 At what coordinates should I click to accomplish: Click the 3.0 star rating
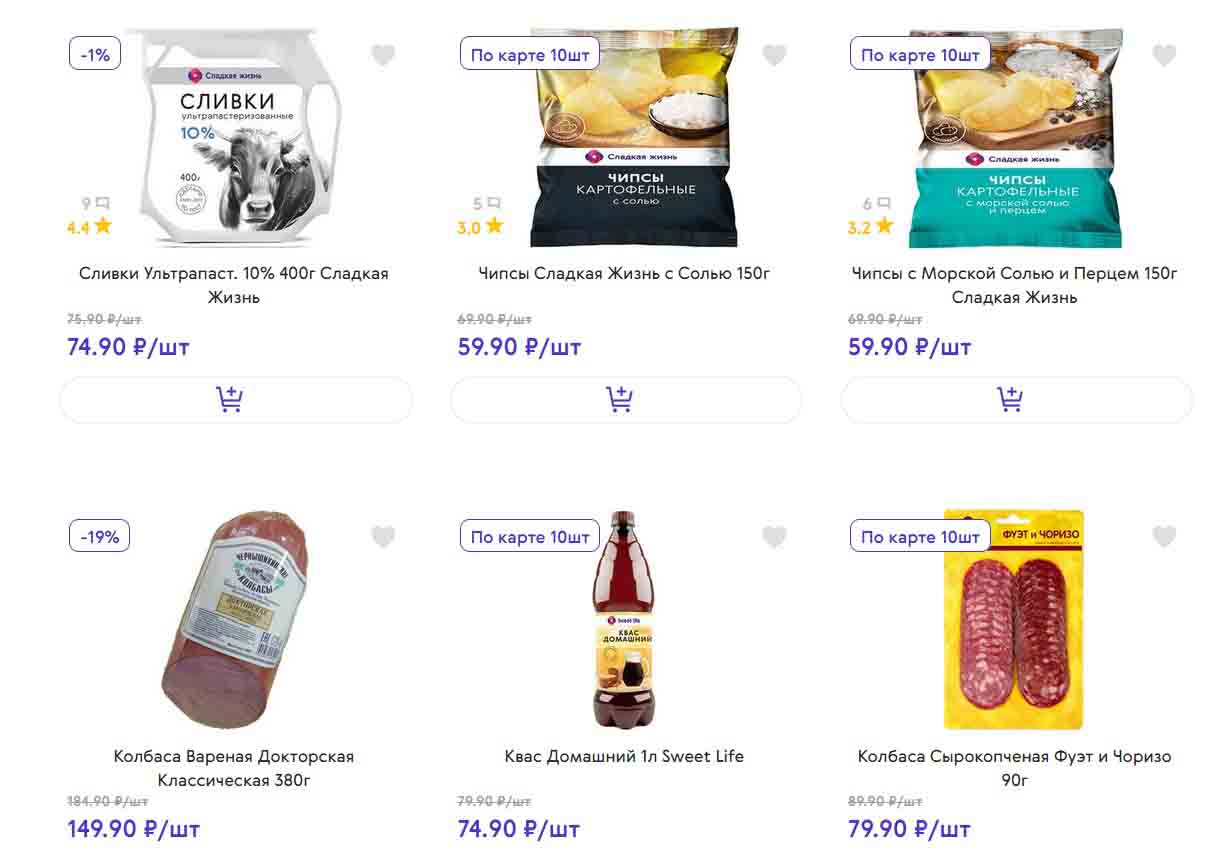[x=479, y=227]
